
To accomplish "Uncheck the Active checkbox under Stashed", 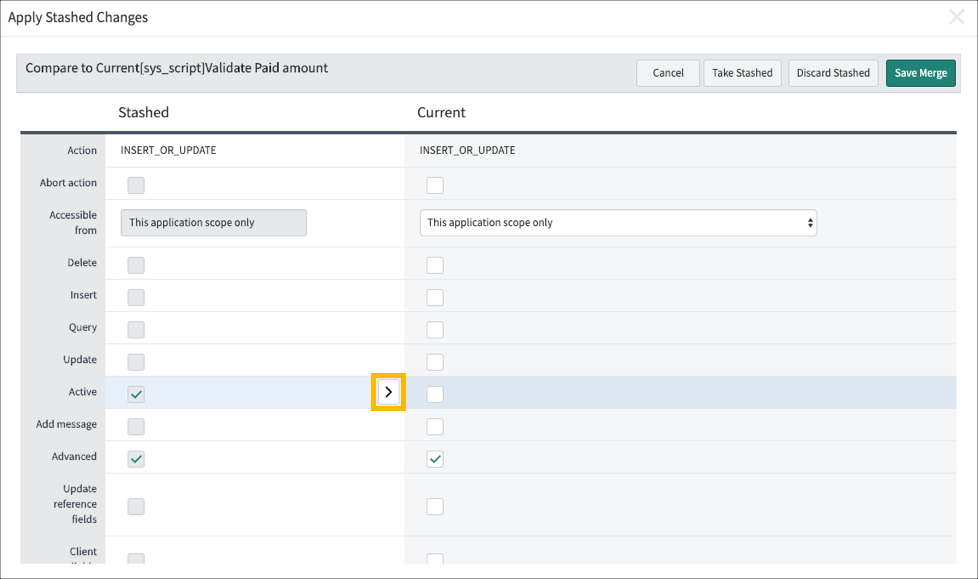I will pos(136,393).
